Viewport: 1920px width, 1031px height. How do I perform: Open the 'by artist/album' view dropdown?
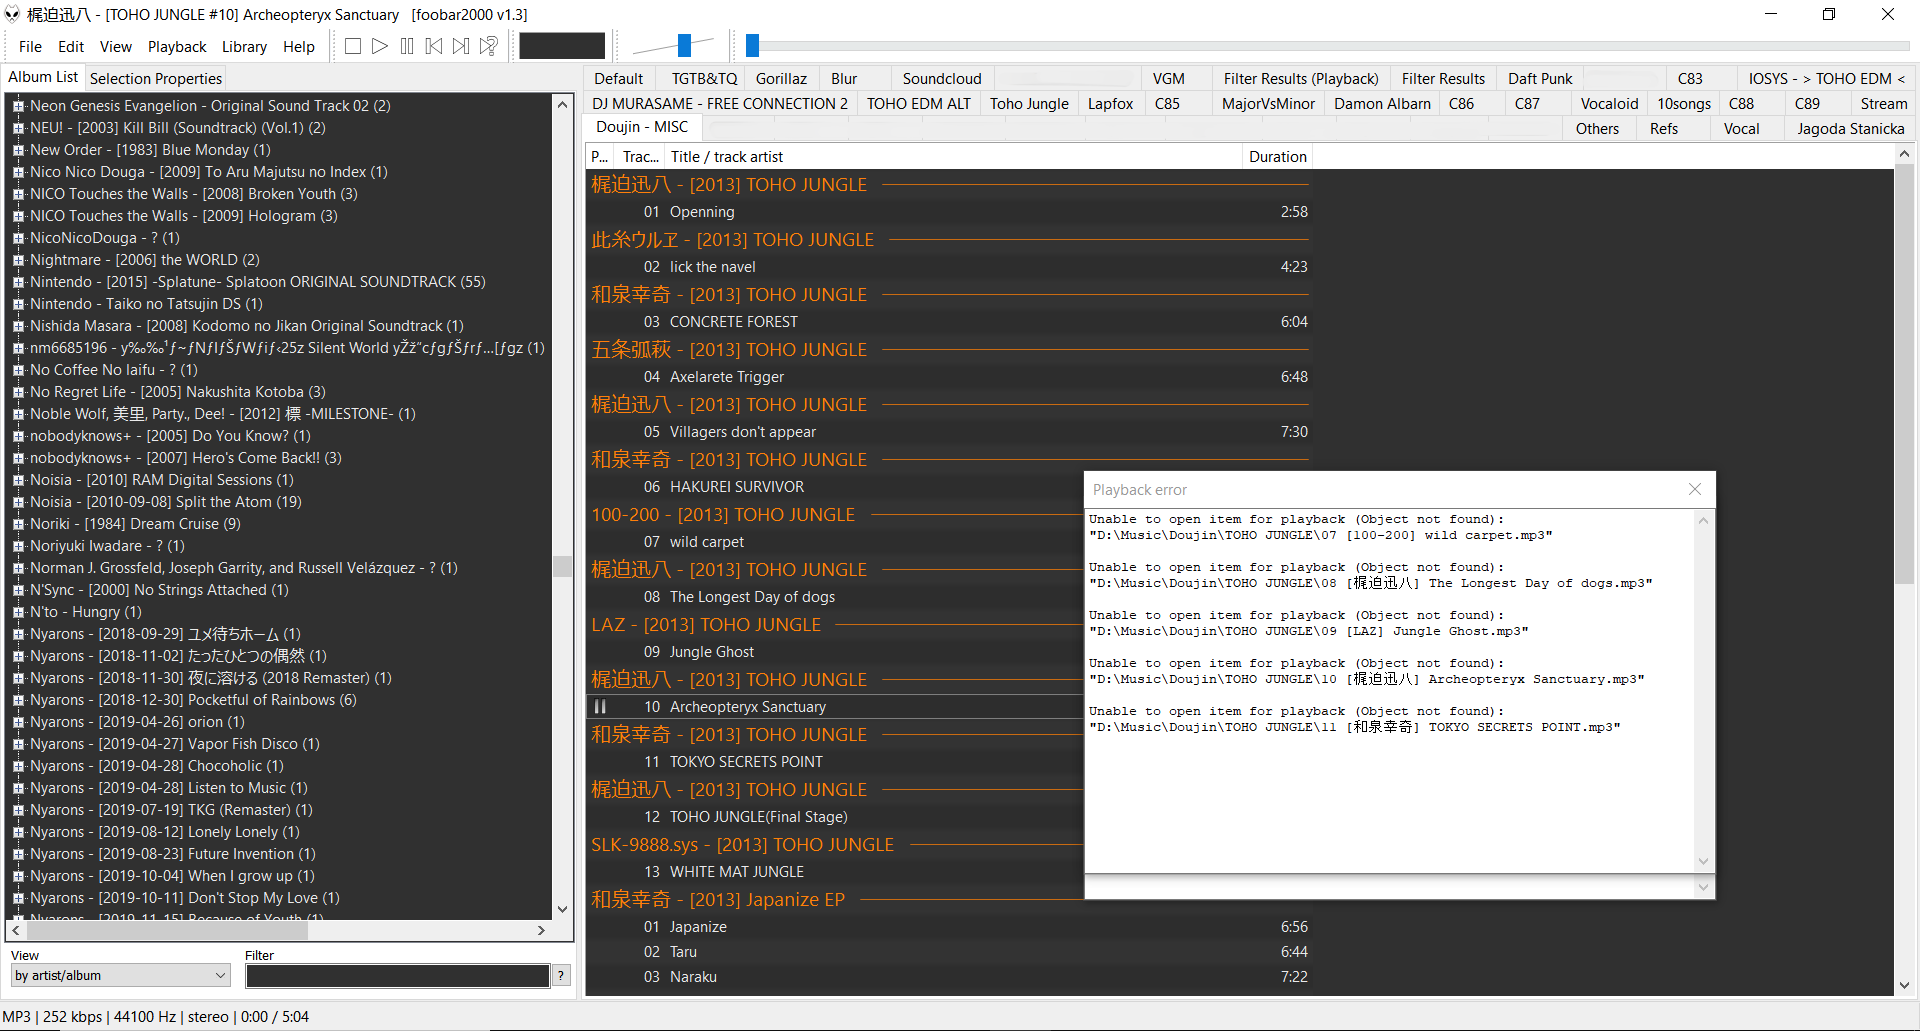point(121,975)
